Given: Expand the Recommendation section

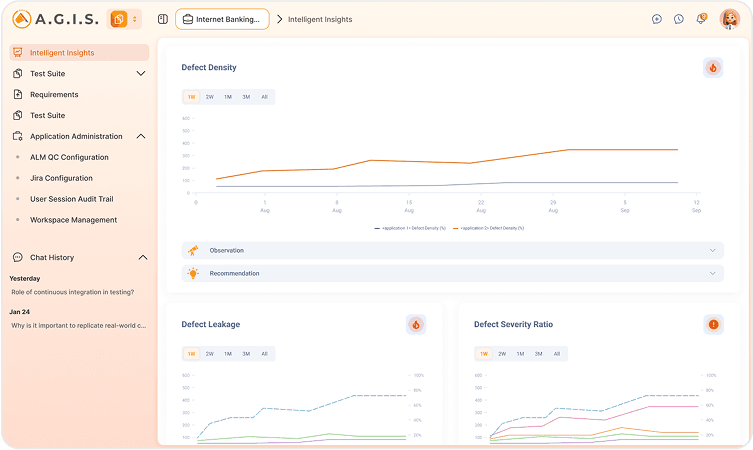Looking at the screenshot, I should coord(452,273).
